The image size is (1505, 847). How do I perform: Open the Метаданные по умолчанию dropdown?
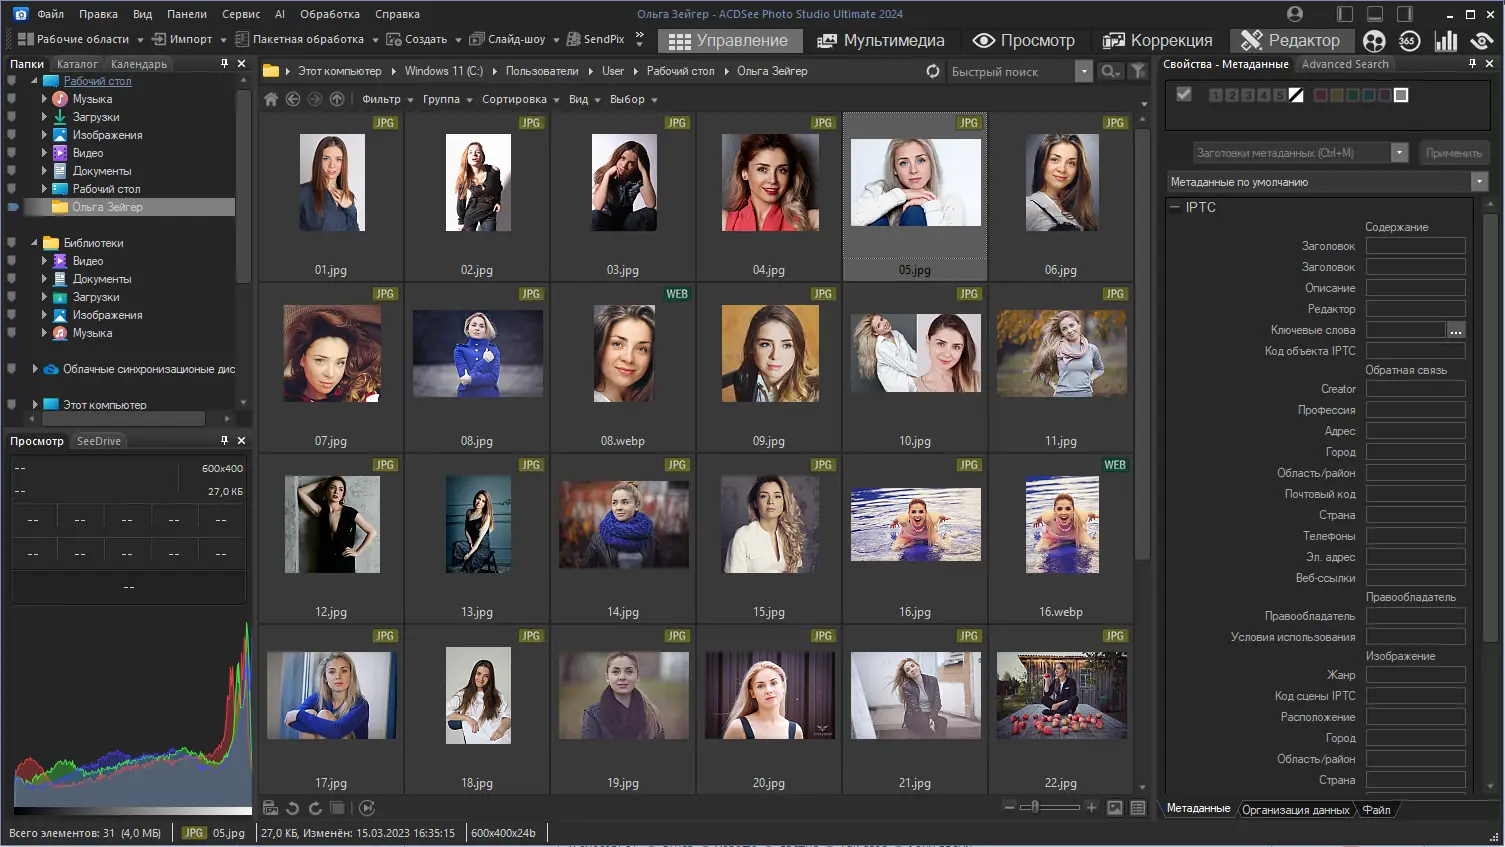tap(1479, 181)
